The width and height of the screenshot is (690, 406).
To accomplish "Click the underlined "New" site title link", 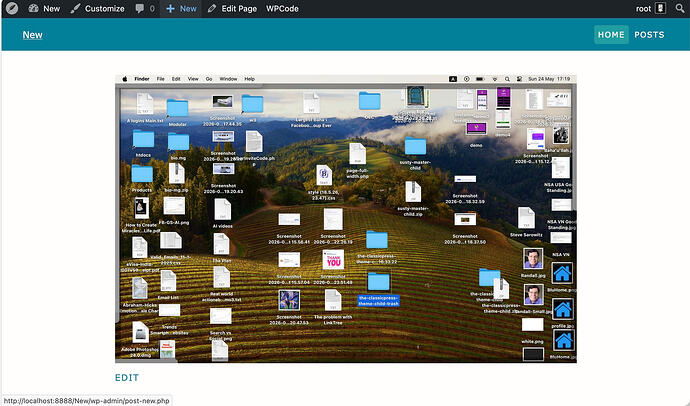I will [x=33, y=35].
